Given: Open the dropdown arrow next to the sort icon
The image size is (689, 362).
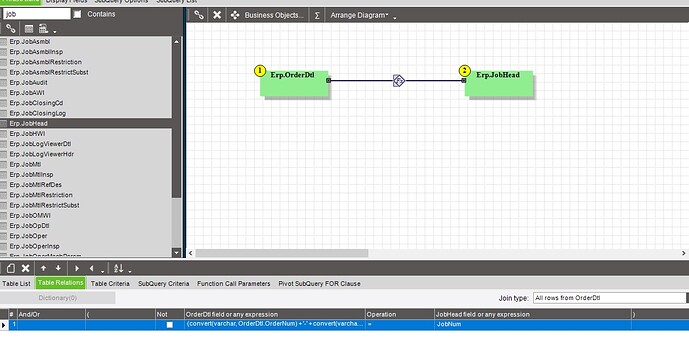Looking at the screenshot, I should [130, 271].
